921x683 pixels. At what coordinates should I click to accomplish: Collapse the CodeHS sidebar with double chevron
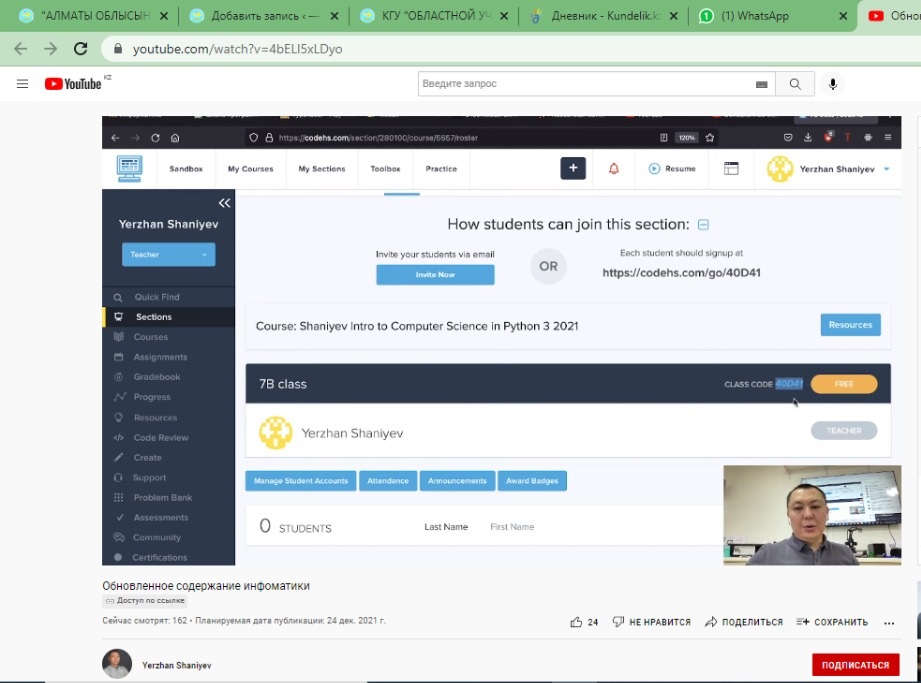224,203
